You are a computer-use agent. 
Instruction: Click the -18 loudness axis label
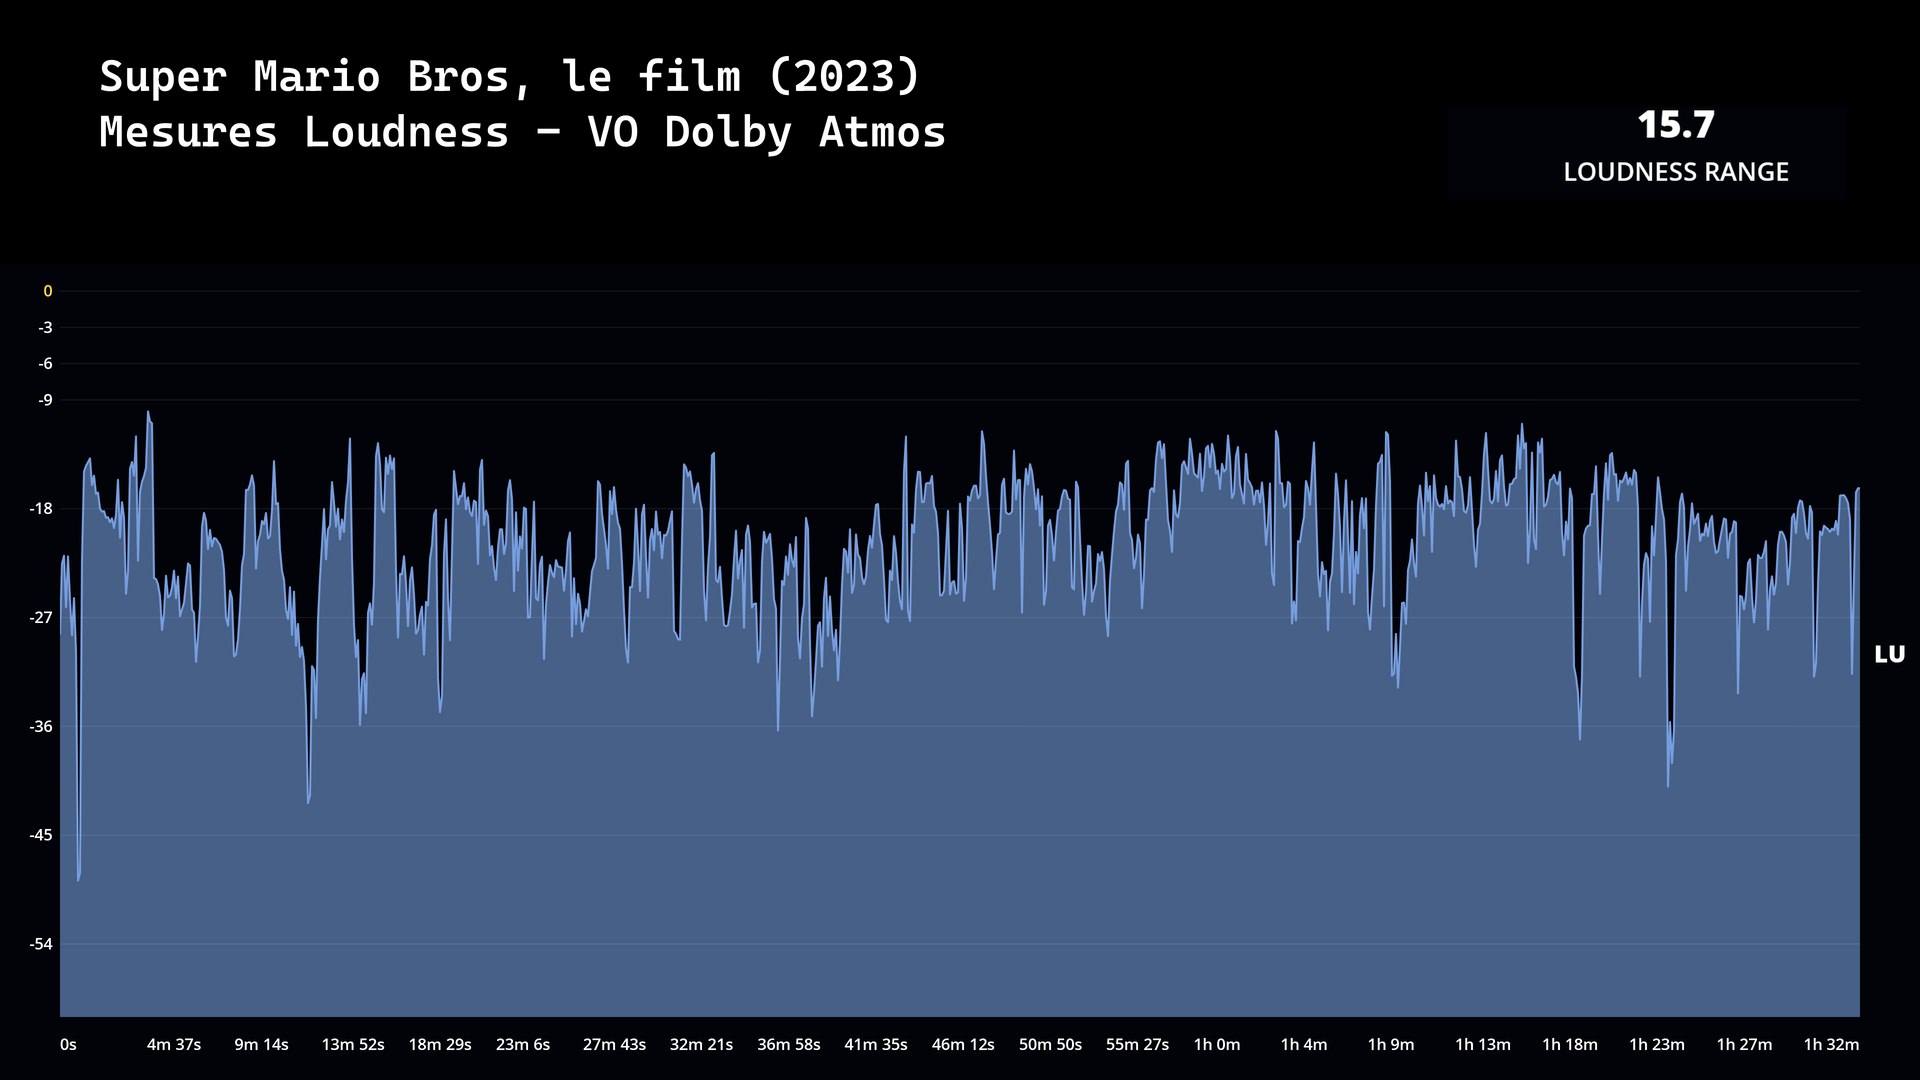tap(41, 509)
